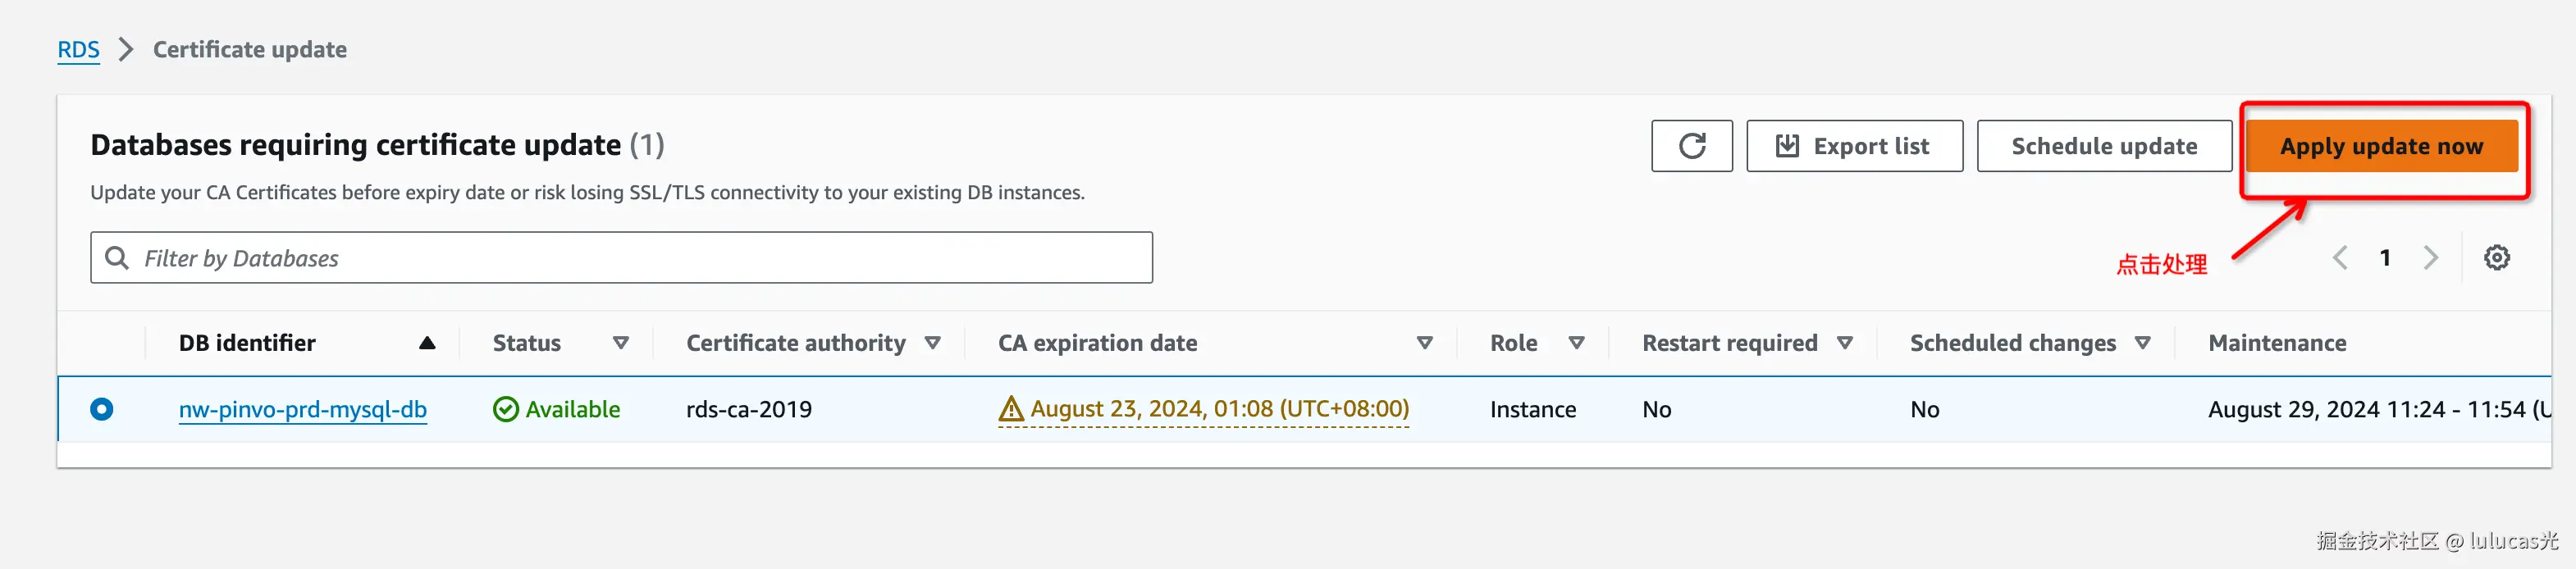The image size is (2576, 569).
Task: Focus the Filter by Databases search field
Action: (640, 258)
